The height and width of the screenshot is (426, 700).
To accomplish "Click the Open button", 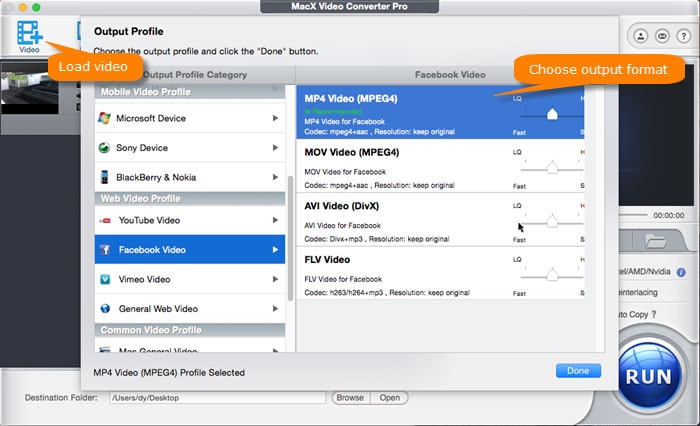I will 390,397.
